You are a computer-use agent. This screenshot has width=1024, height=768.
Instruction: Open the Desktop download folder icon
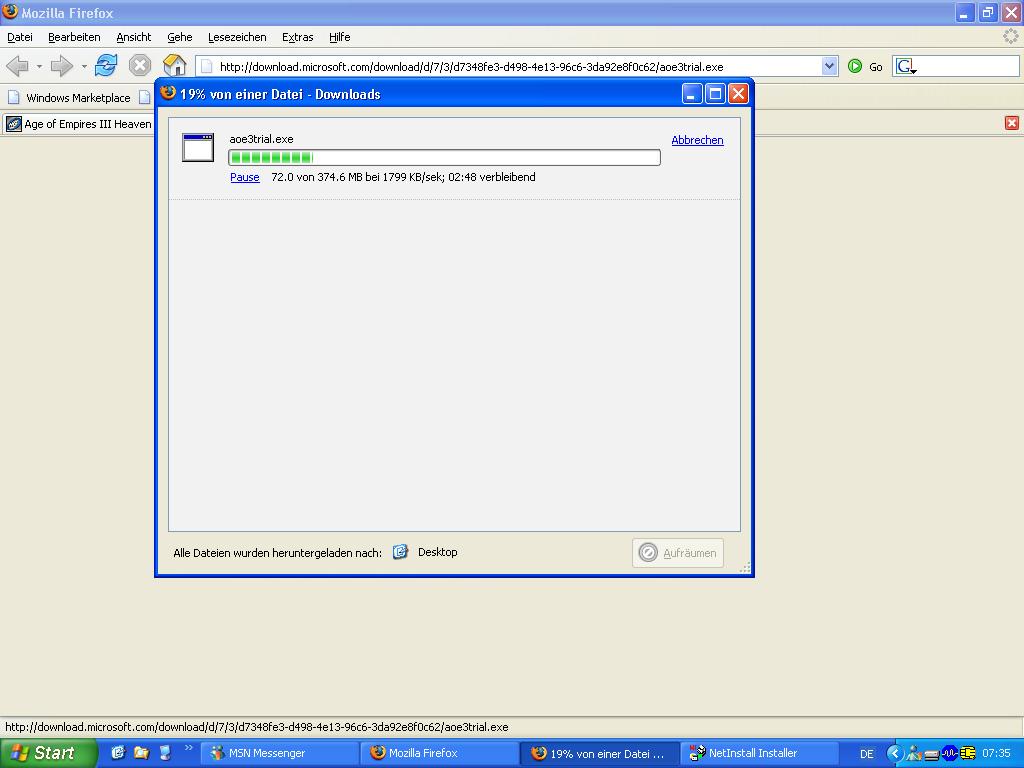click(x=400, y=552)
